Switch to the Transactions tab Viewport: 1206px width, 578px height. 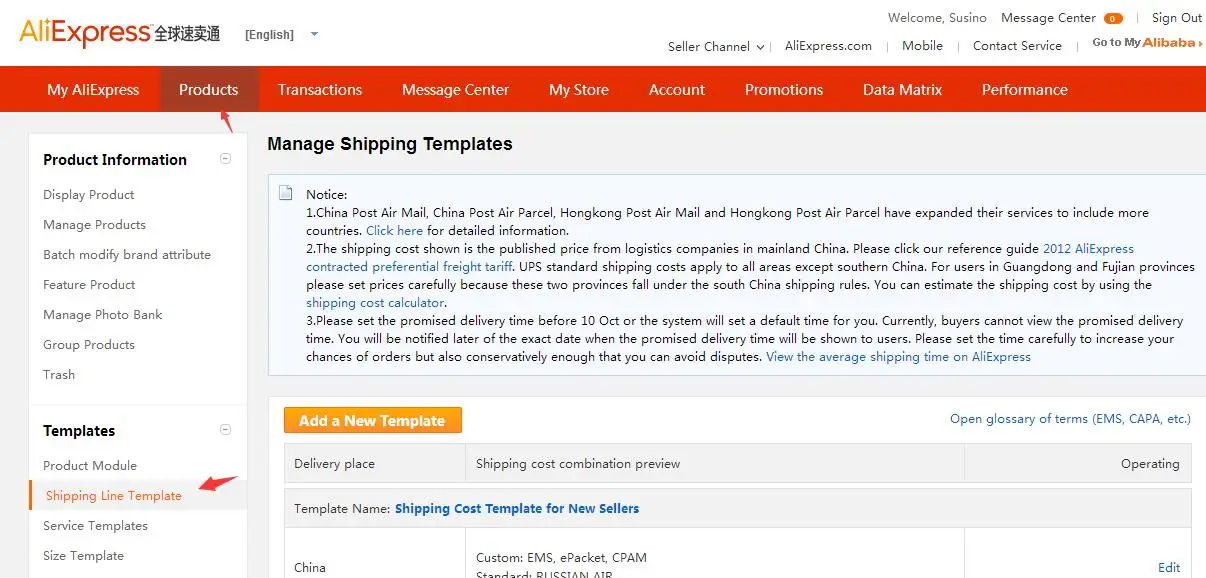tap(320, 90)
